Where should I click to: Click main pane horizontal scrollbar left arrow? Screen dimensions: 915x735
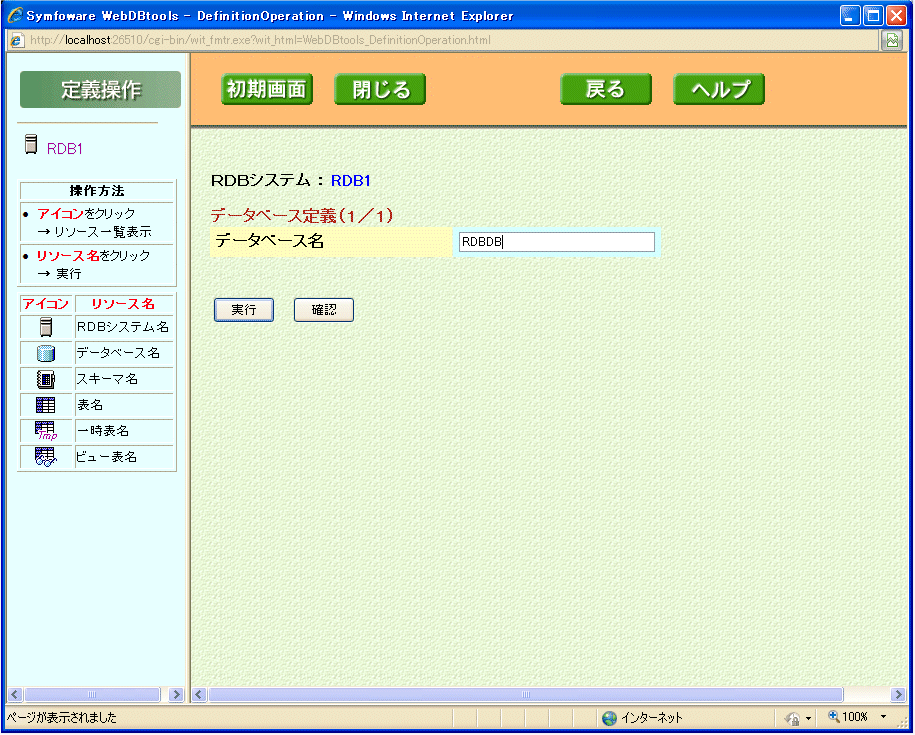tap(199, 694)
